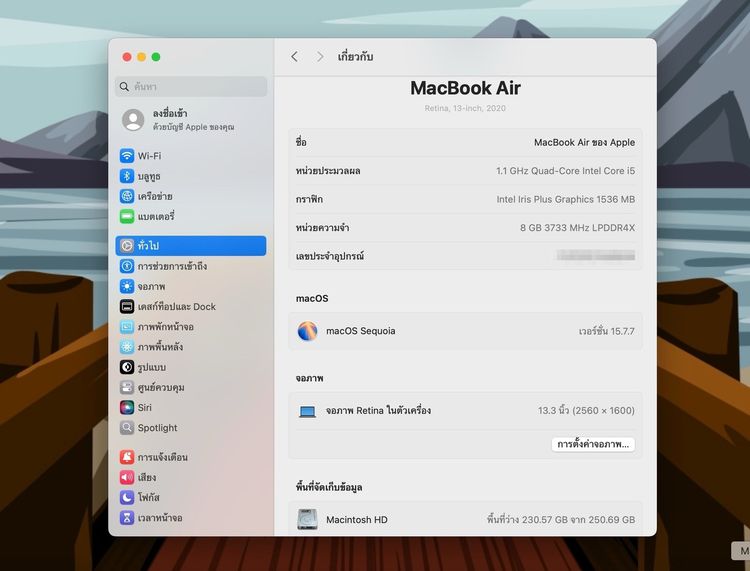Click display size 13.3 นิ้ว (2560 × 1600)
This screenshot has width=750, height=571.
click(586, 410)
